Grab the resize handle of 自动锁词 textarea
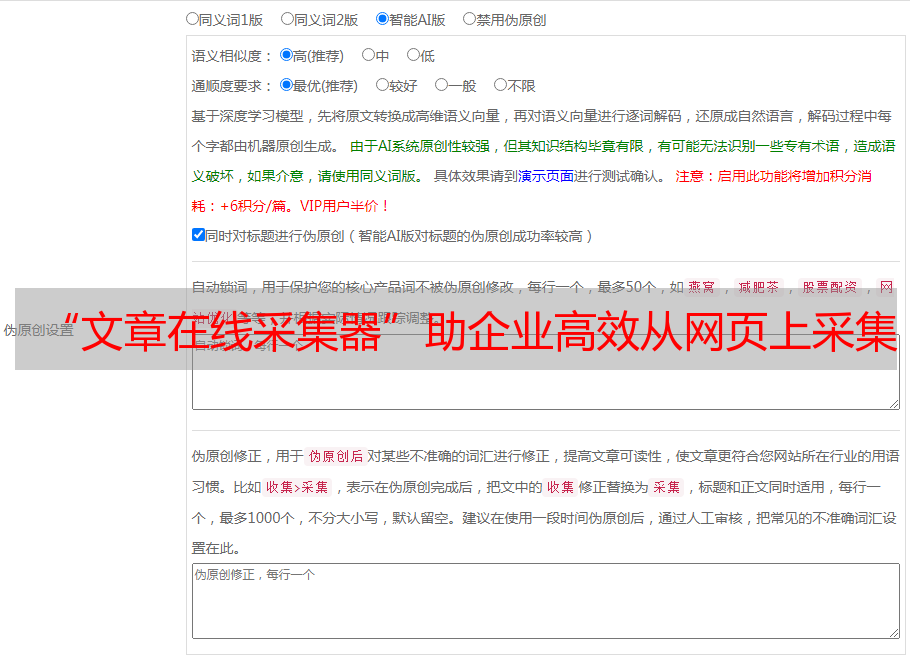The height and width of the screenshot is (658, 911). [894, 404]
